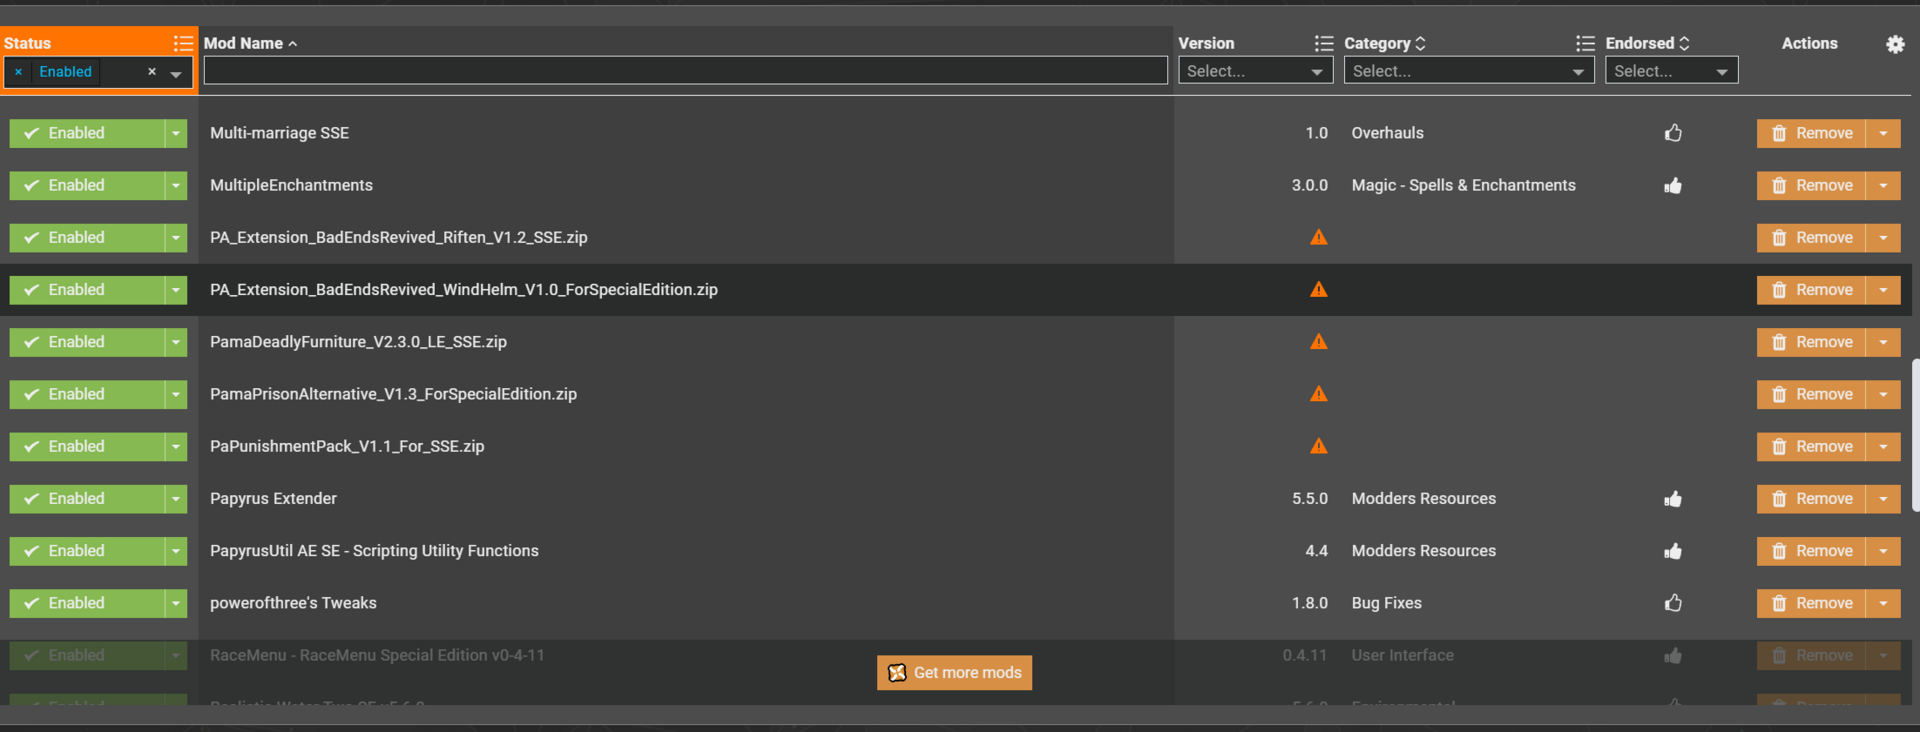The image size is (1920, 732).
Task: Click the endorsed thumb for PapyrusUtil AE SE
Action: click(1673, 550)
